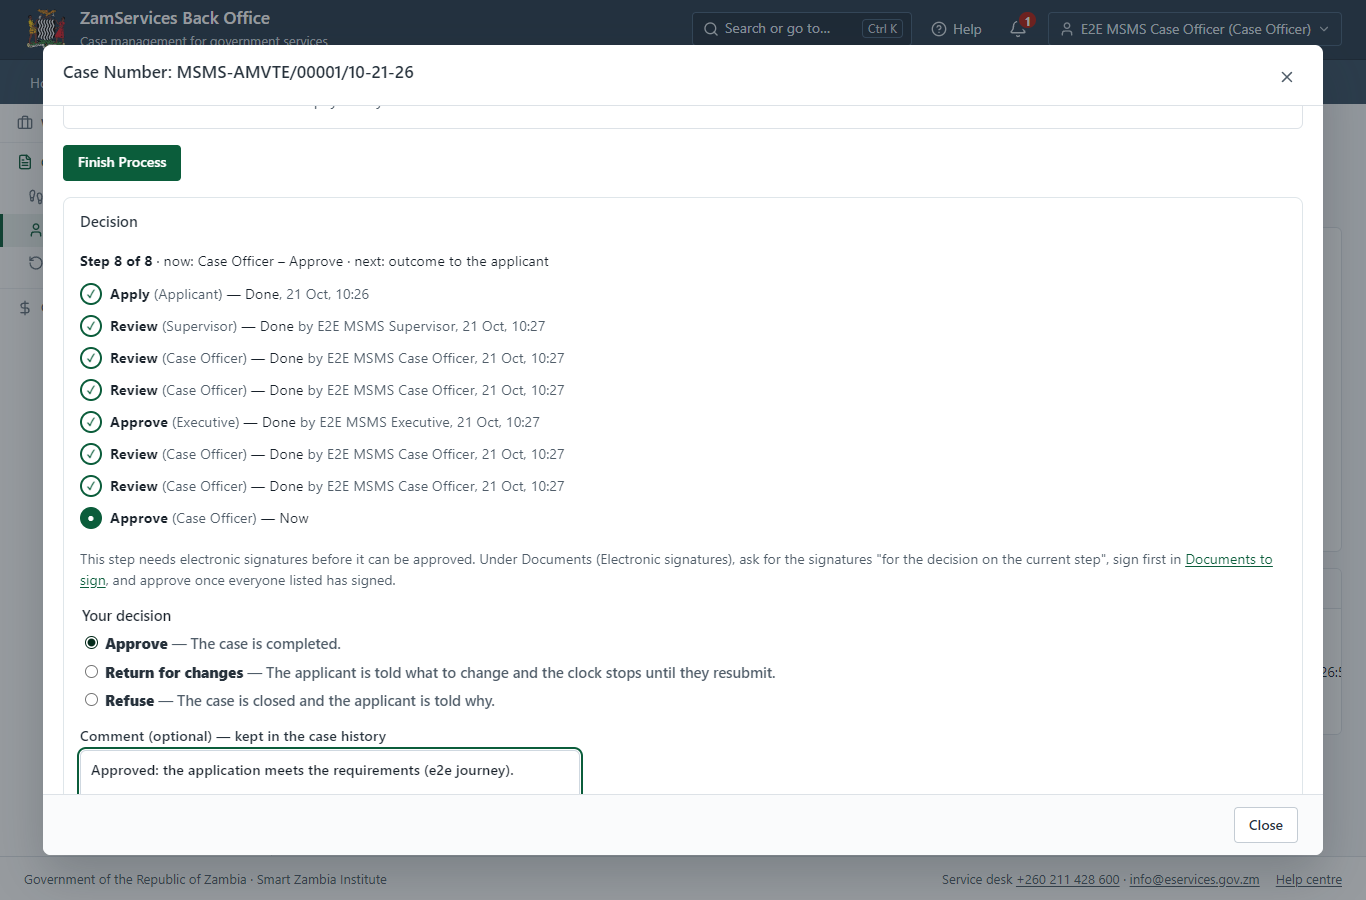Image resolution: width=1366 pixels, height=900 pixels.
Task: Select the Return for changes radio button
Action: (92, 672)
